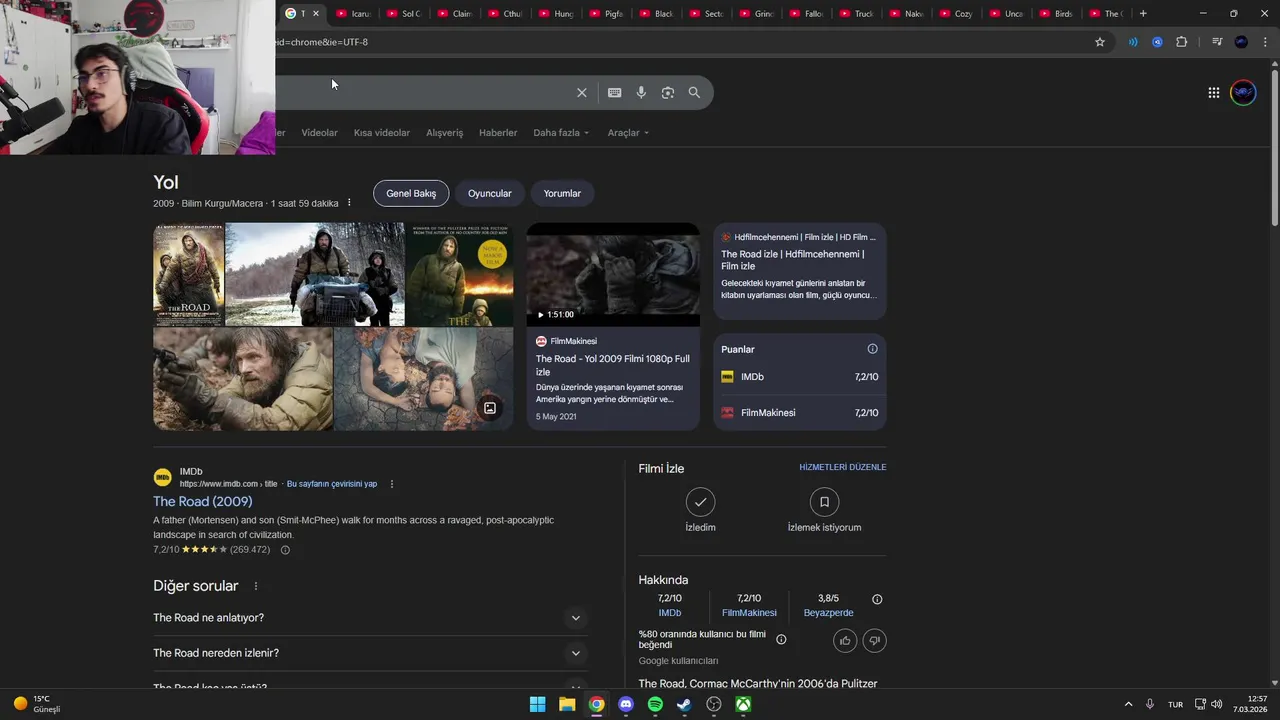View all images icon on photo grid

490,408
